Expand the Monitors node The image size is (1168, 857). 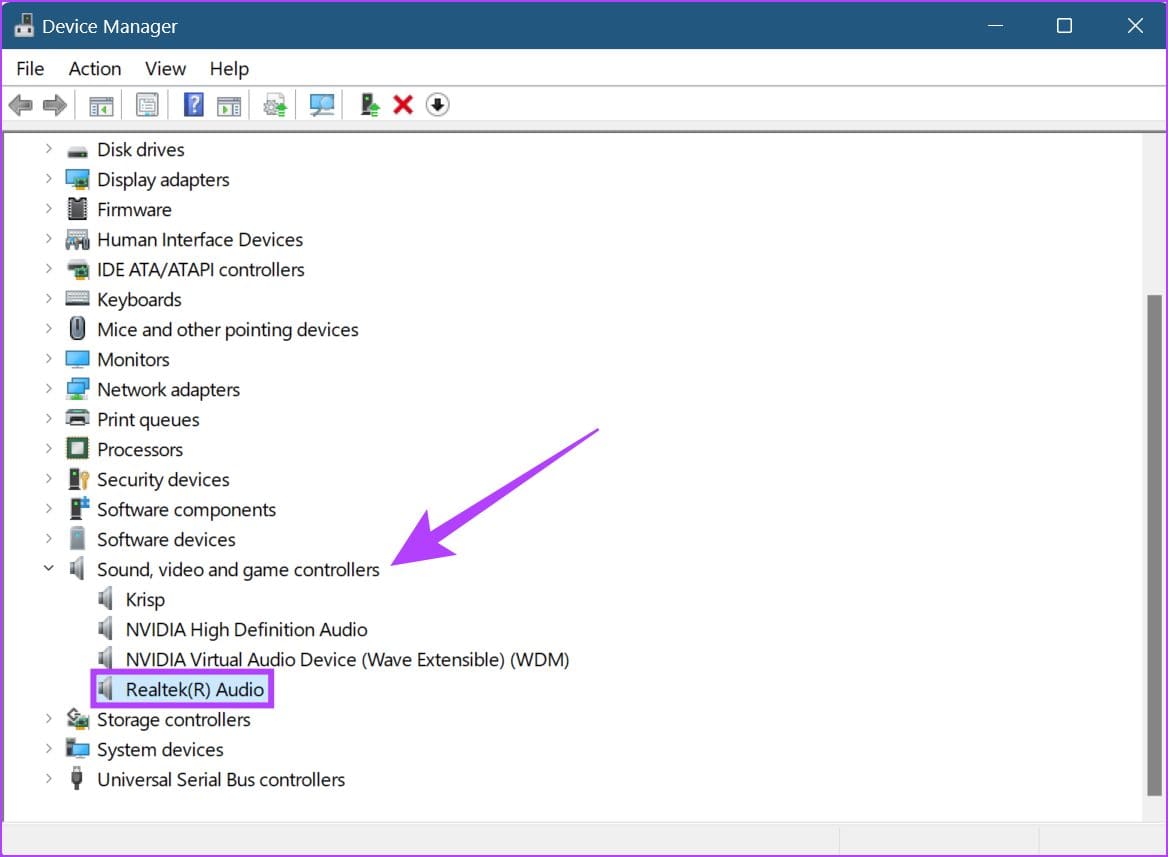(48, 359)
